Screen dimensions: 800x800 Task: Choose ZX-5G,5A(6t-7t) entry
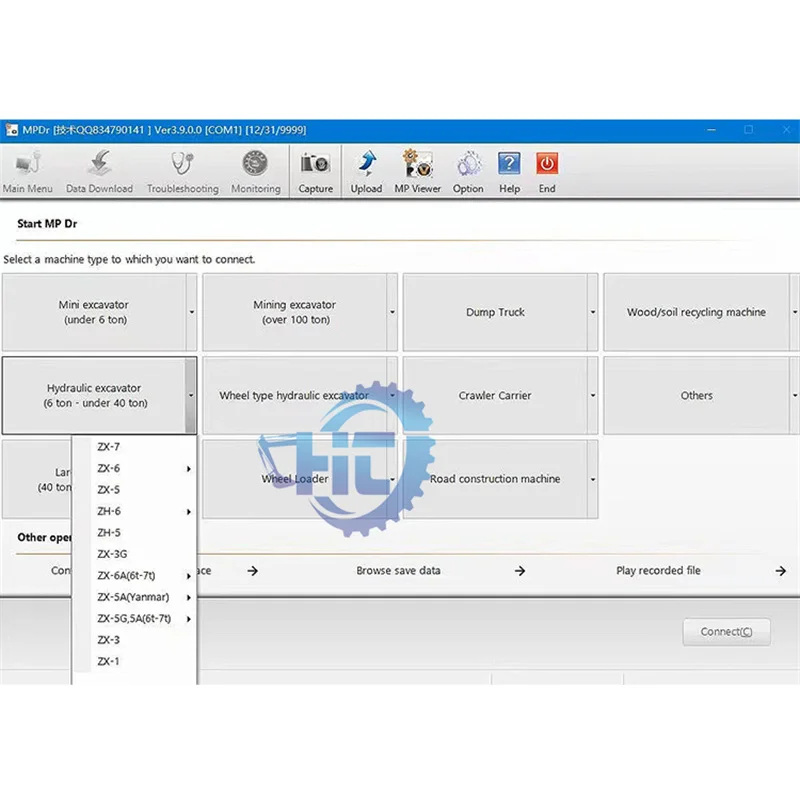click(x=134, y=618)
